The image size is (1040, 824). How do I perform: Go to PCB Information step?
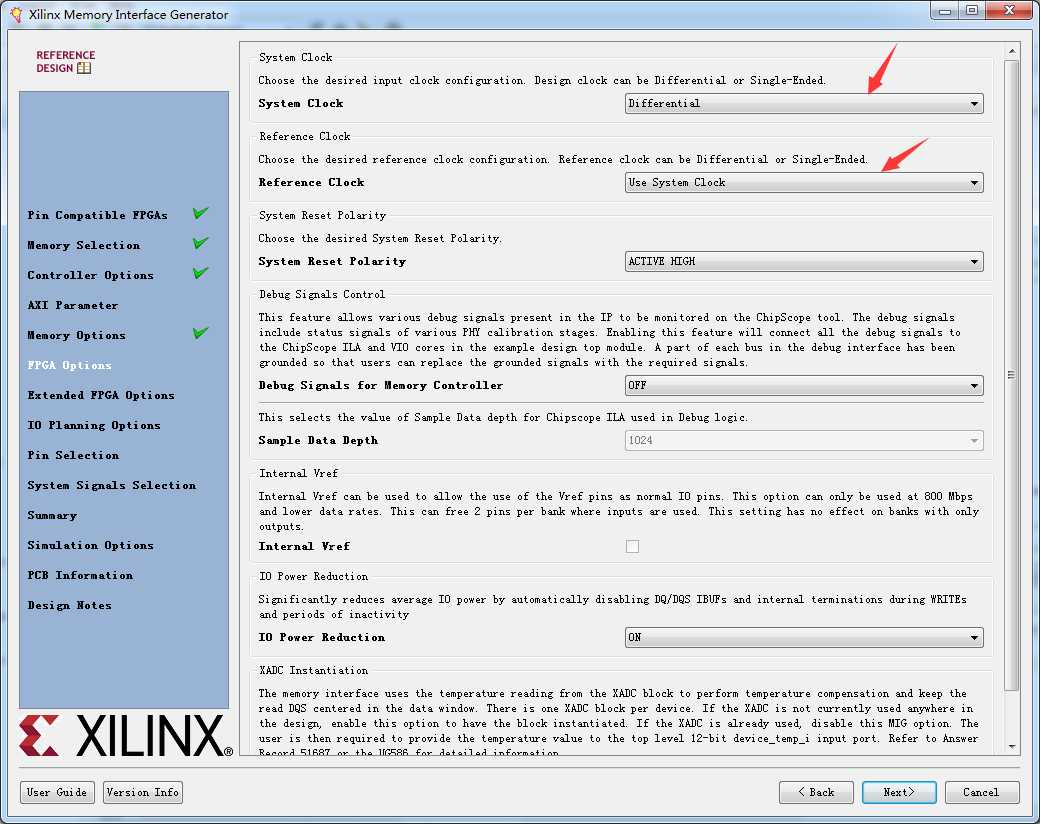[x=80, y=575]
